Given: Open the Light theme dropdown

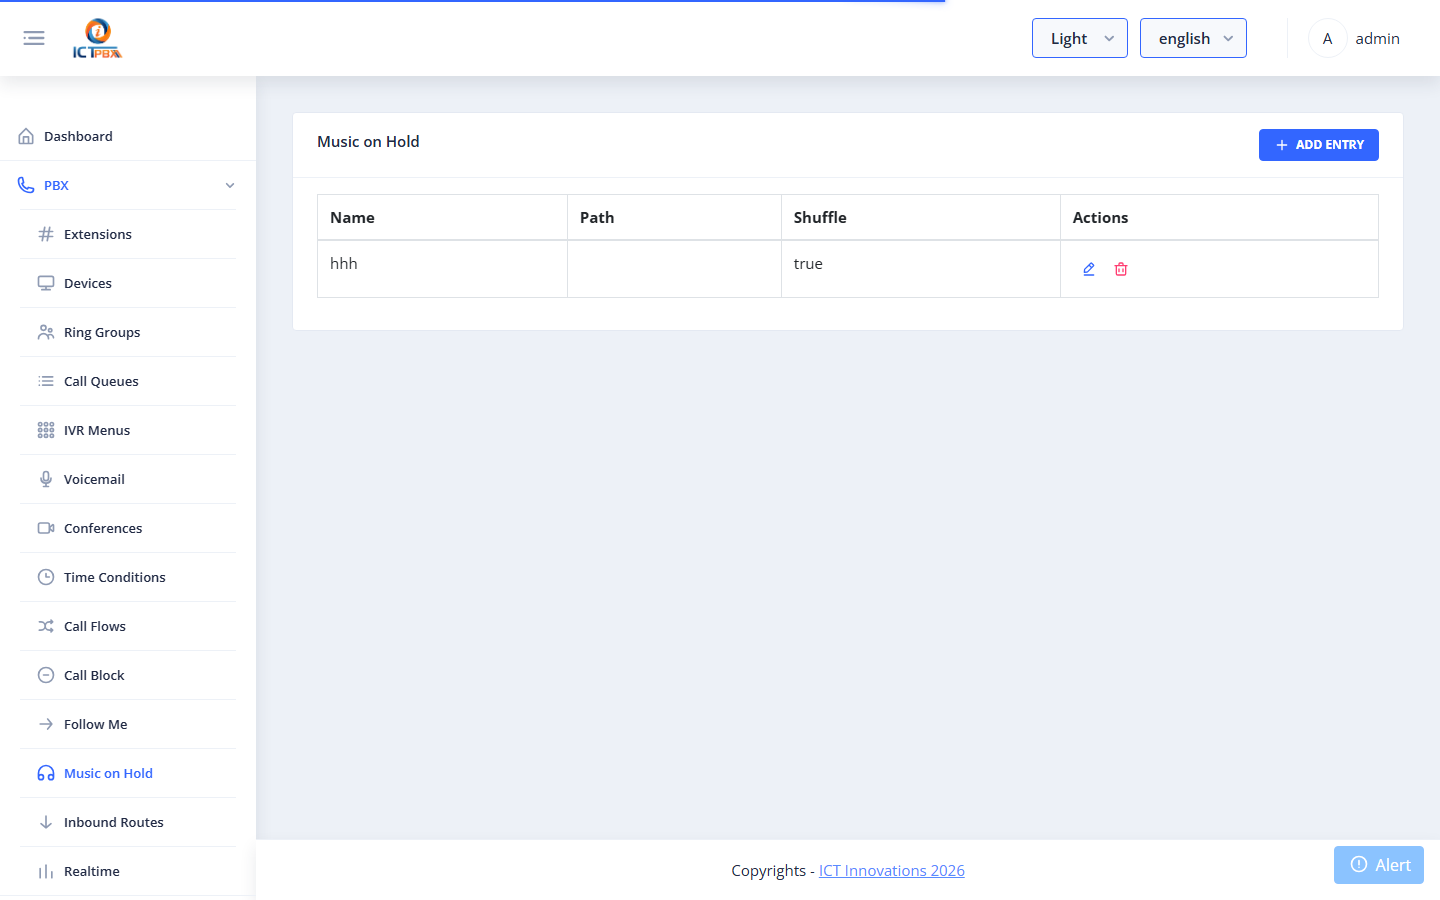Looking at the screenshot, I should [1080, 38].
